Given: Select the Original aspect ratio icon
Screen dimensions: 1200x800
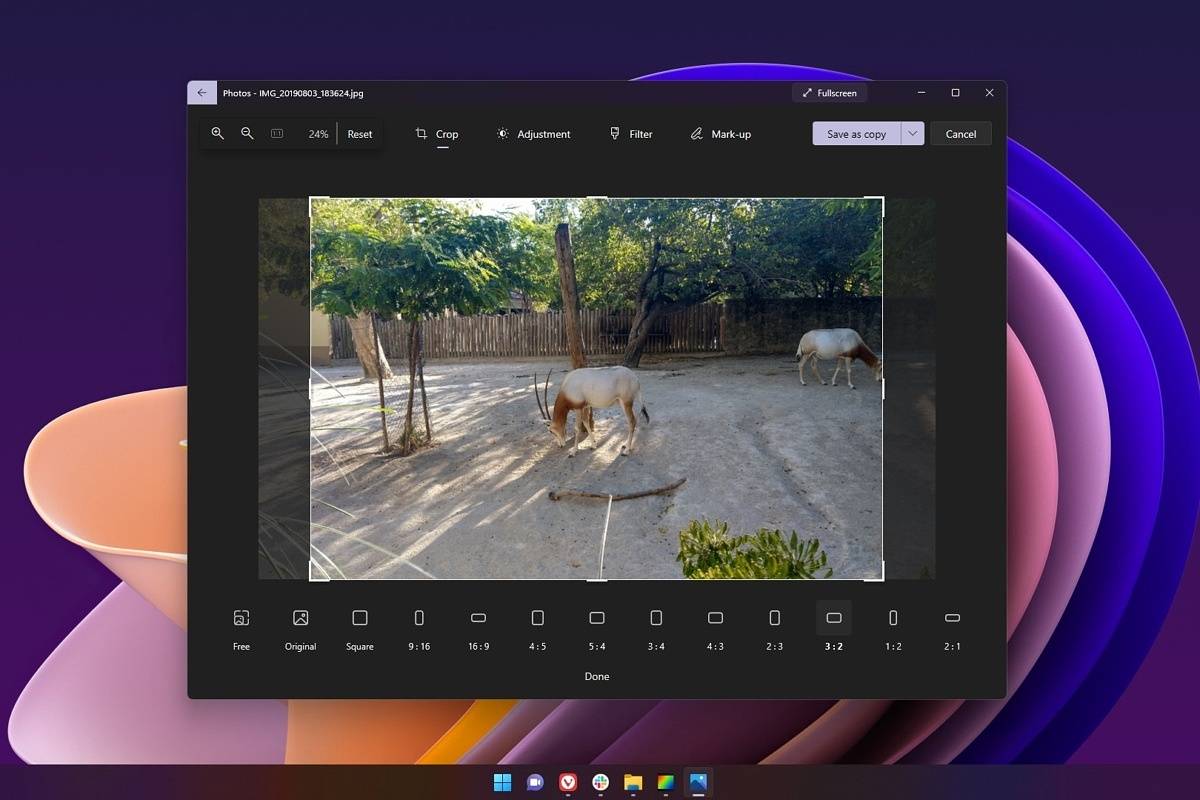Looking at the screenshot, I should pos(300,618).
